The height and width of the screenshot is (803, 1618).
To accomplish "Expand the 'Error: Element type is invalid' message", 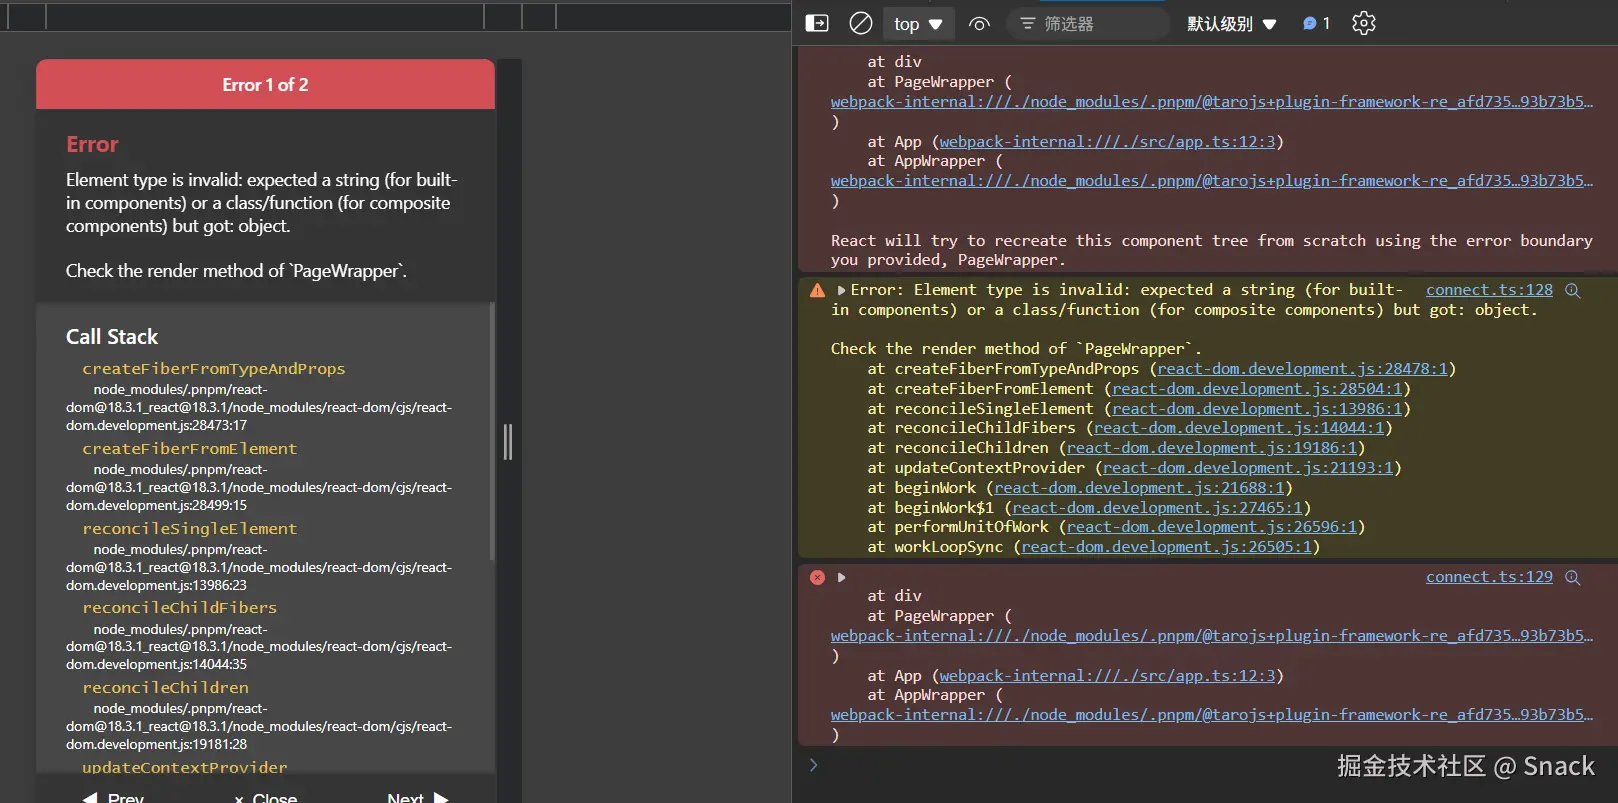I will pos(841,290).
